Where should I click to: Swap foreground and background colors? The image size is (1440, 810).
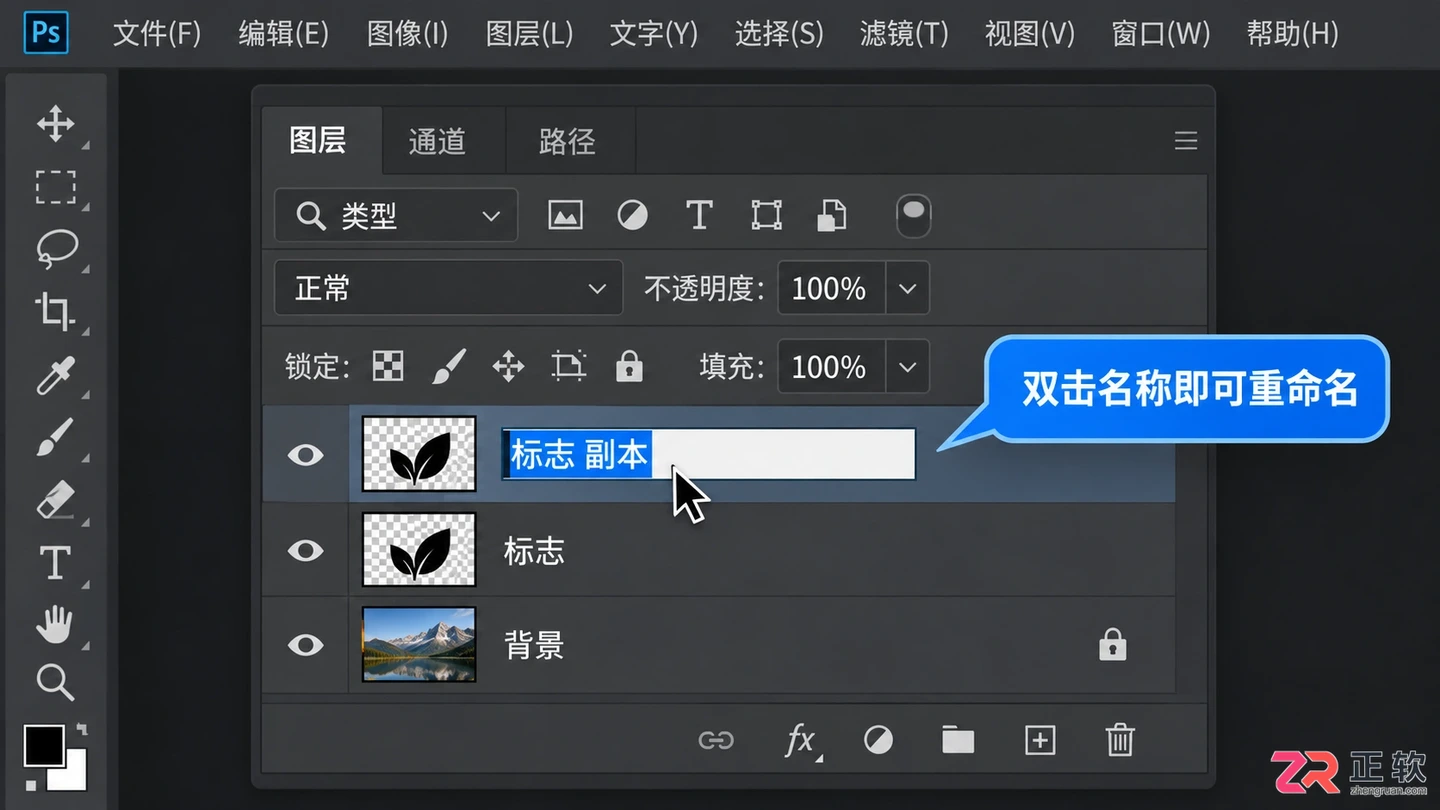pyautogui.click(x=82, y=730)
